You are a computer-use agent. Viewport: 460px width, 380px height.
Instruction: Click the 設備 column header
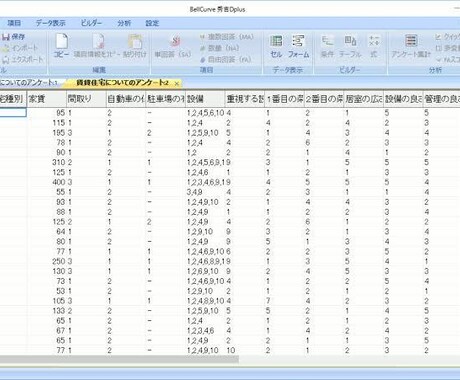pos(205,99)
